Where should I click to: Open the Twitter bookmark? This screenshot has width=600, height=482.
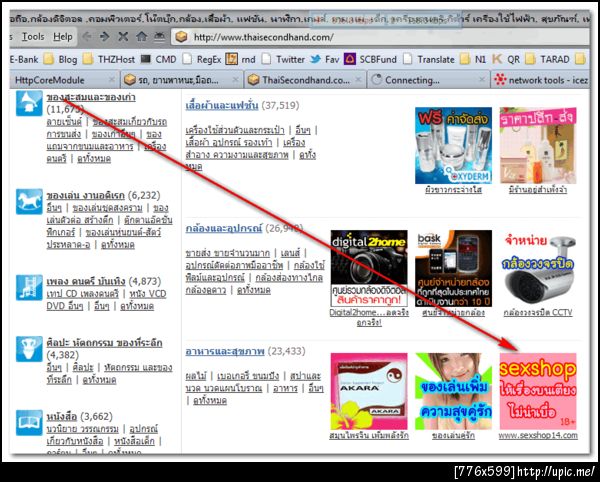pos(284,59)
